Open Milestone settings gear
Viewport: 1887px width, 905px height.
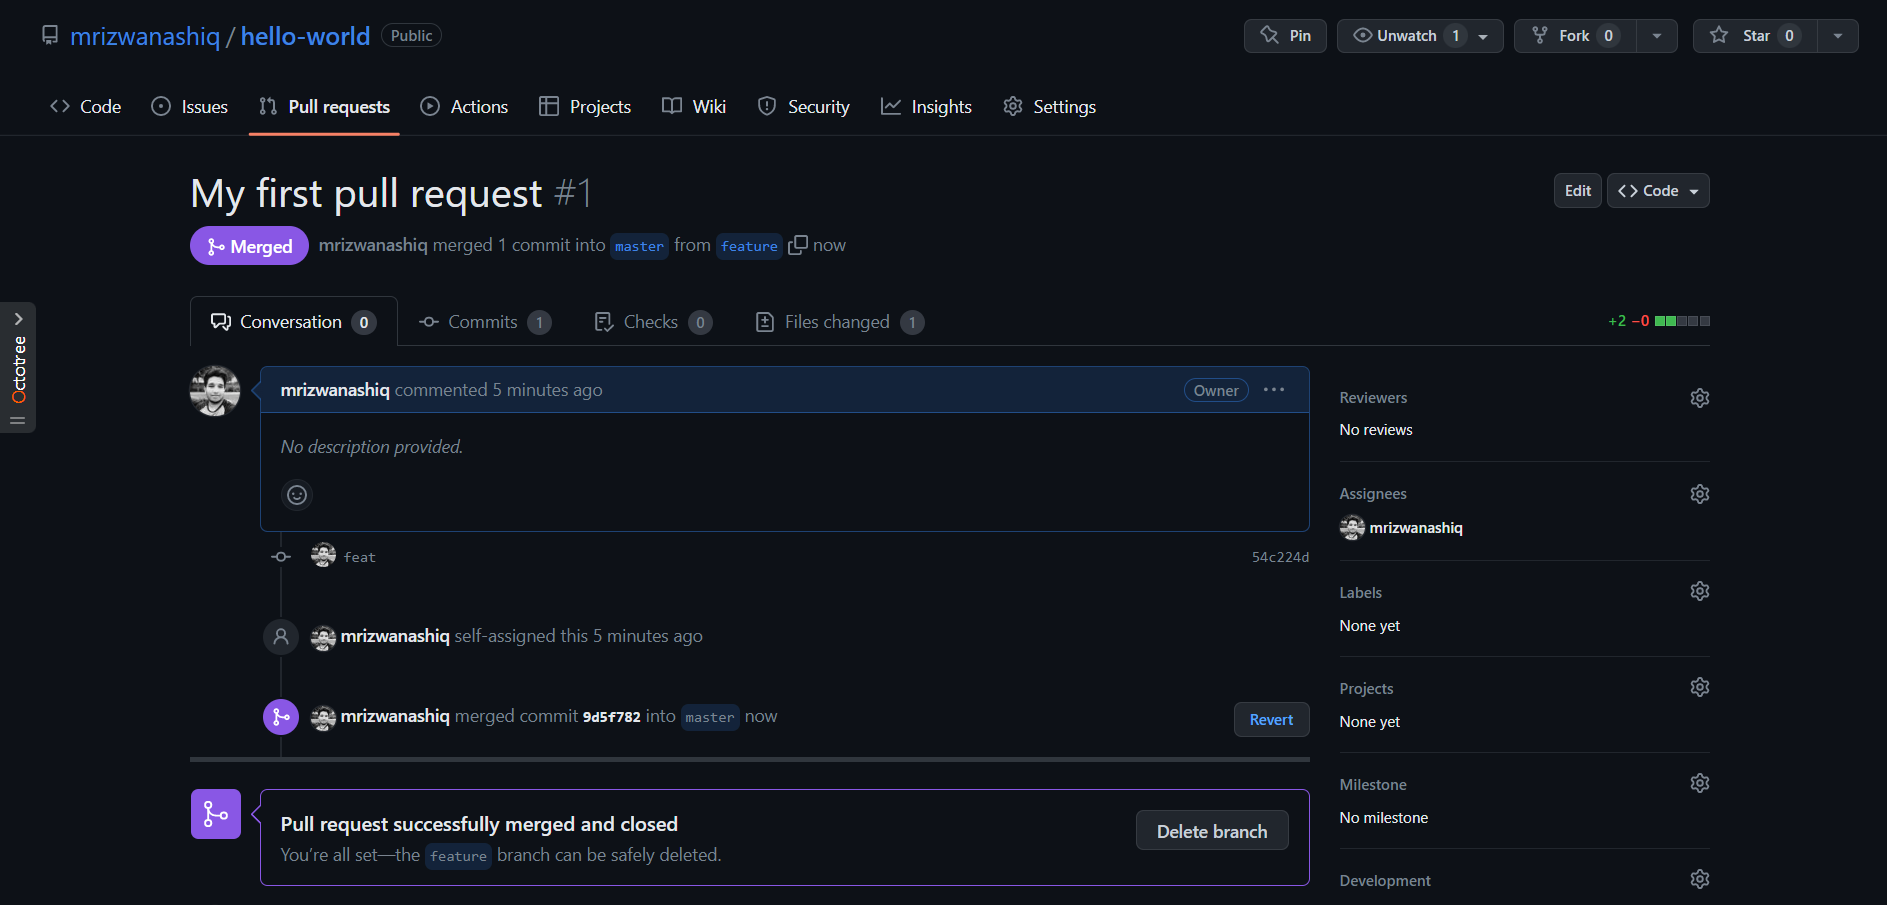(x=1699, y=783)
